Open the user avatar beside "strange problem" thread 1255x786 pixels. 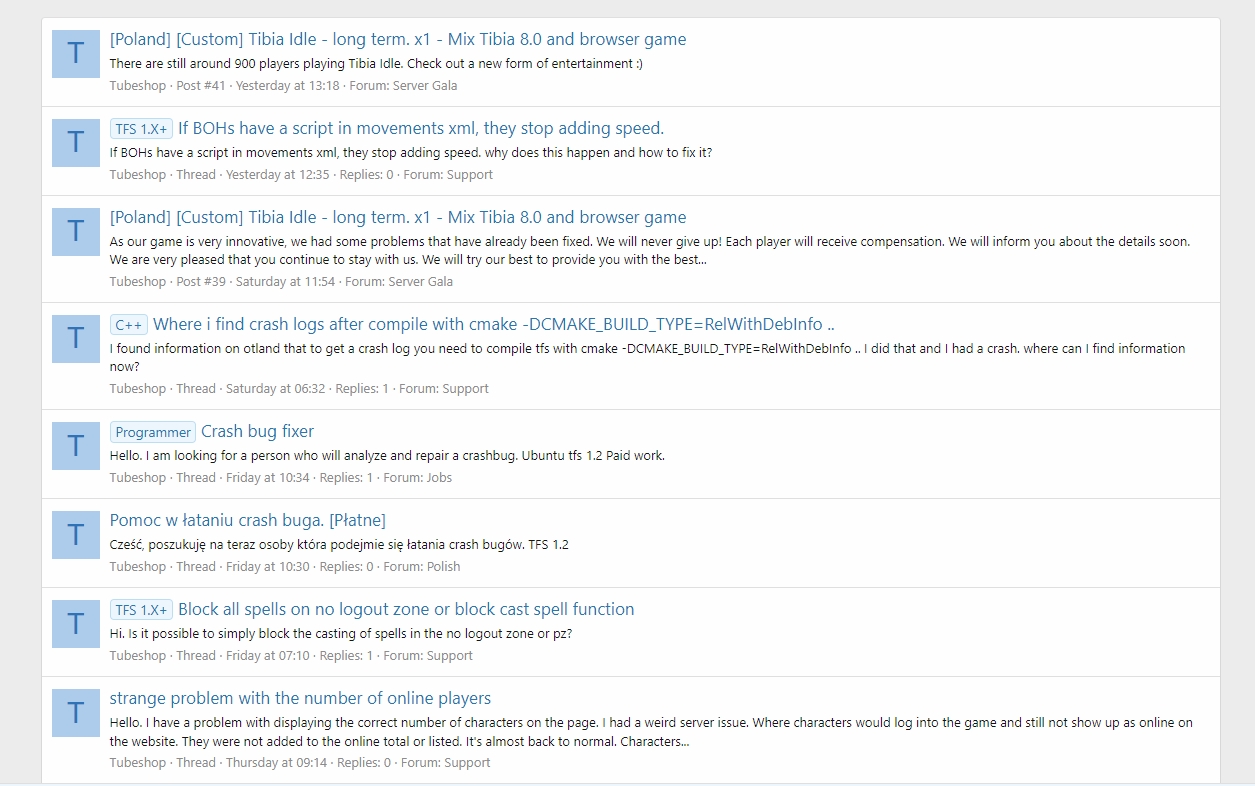coord(76,713)
